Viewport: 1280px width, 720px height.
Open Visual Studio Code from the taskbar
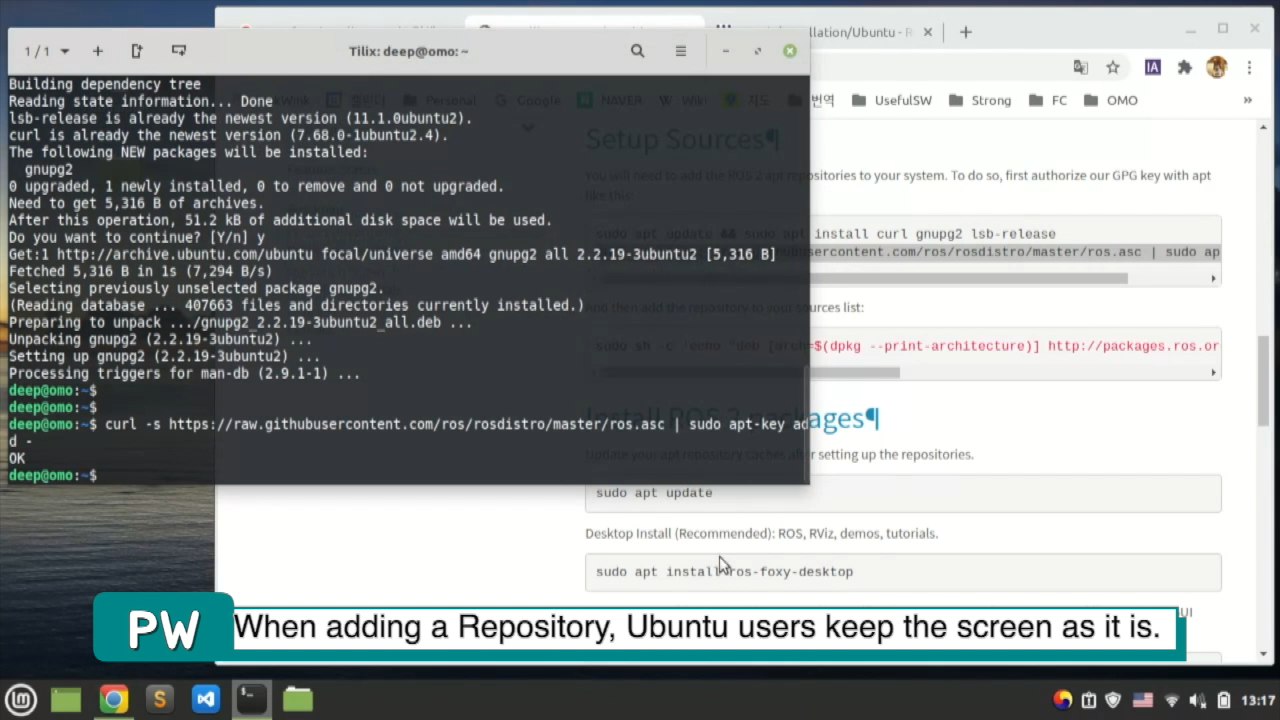(x=205, y=699)
